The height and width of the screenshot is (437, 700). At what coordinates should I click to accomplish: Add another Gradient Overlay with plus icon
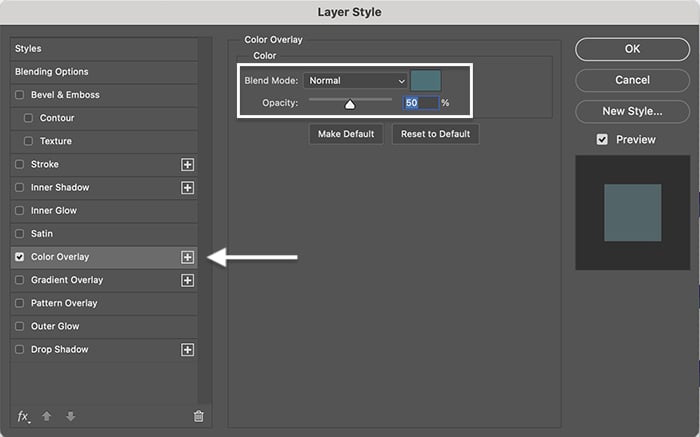coord(188,280)
